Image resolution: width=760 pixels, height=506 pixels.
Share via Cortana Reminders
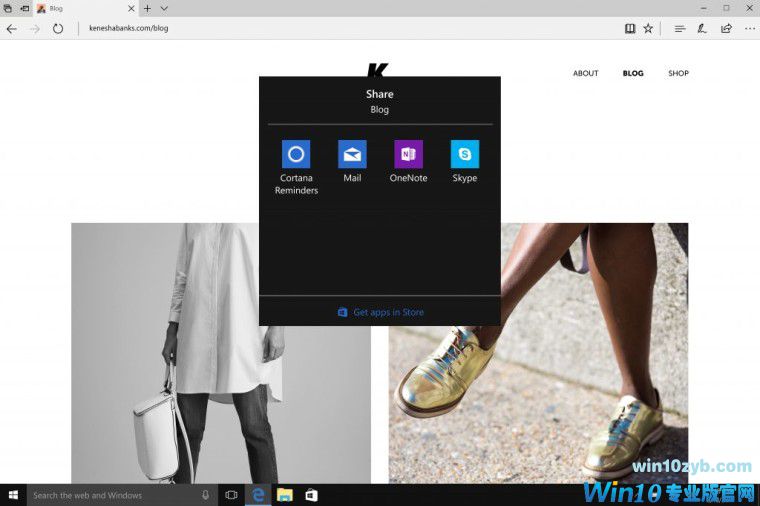tap(295, 155)
